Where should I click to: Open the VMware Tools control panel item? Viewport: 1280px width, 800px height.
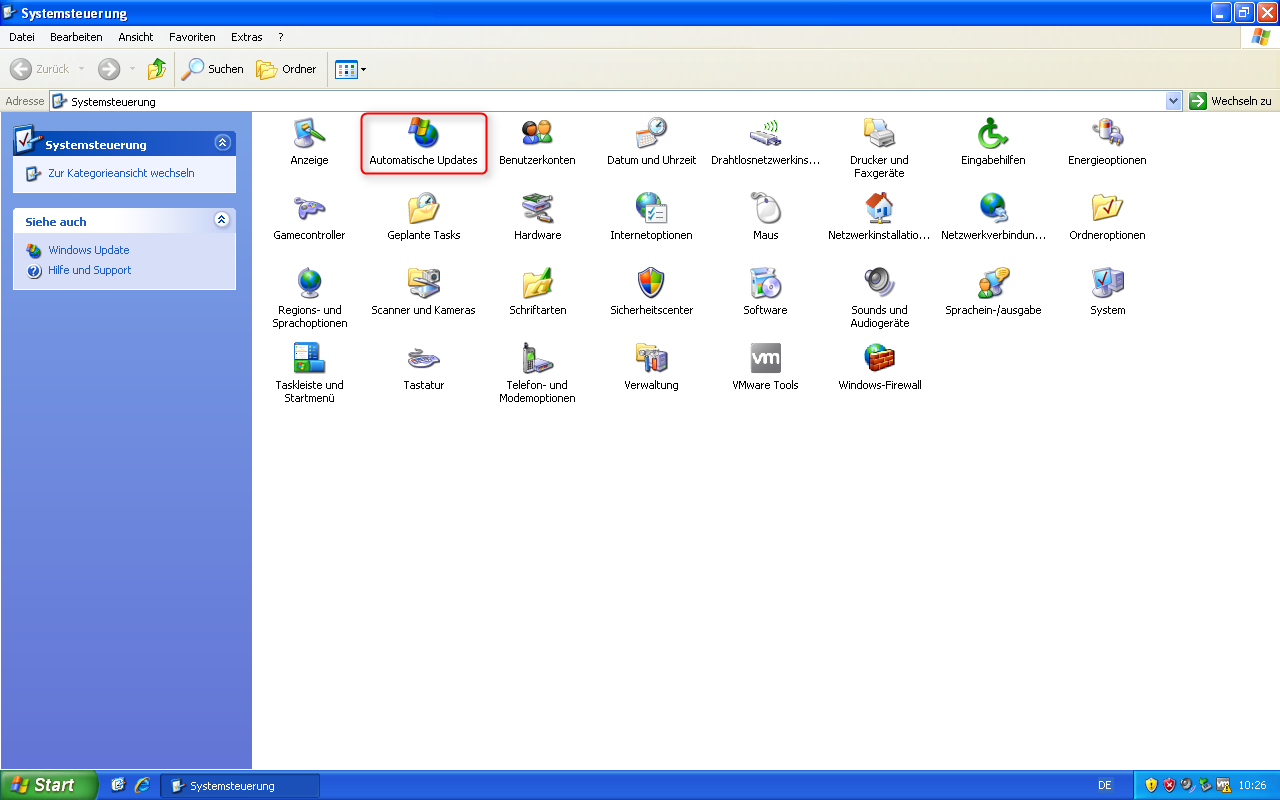point(765,358)
